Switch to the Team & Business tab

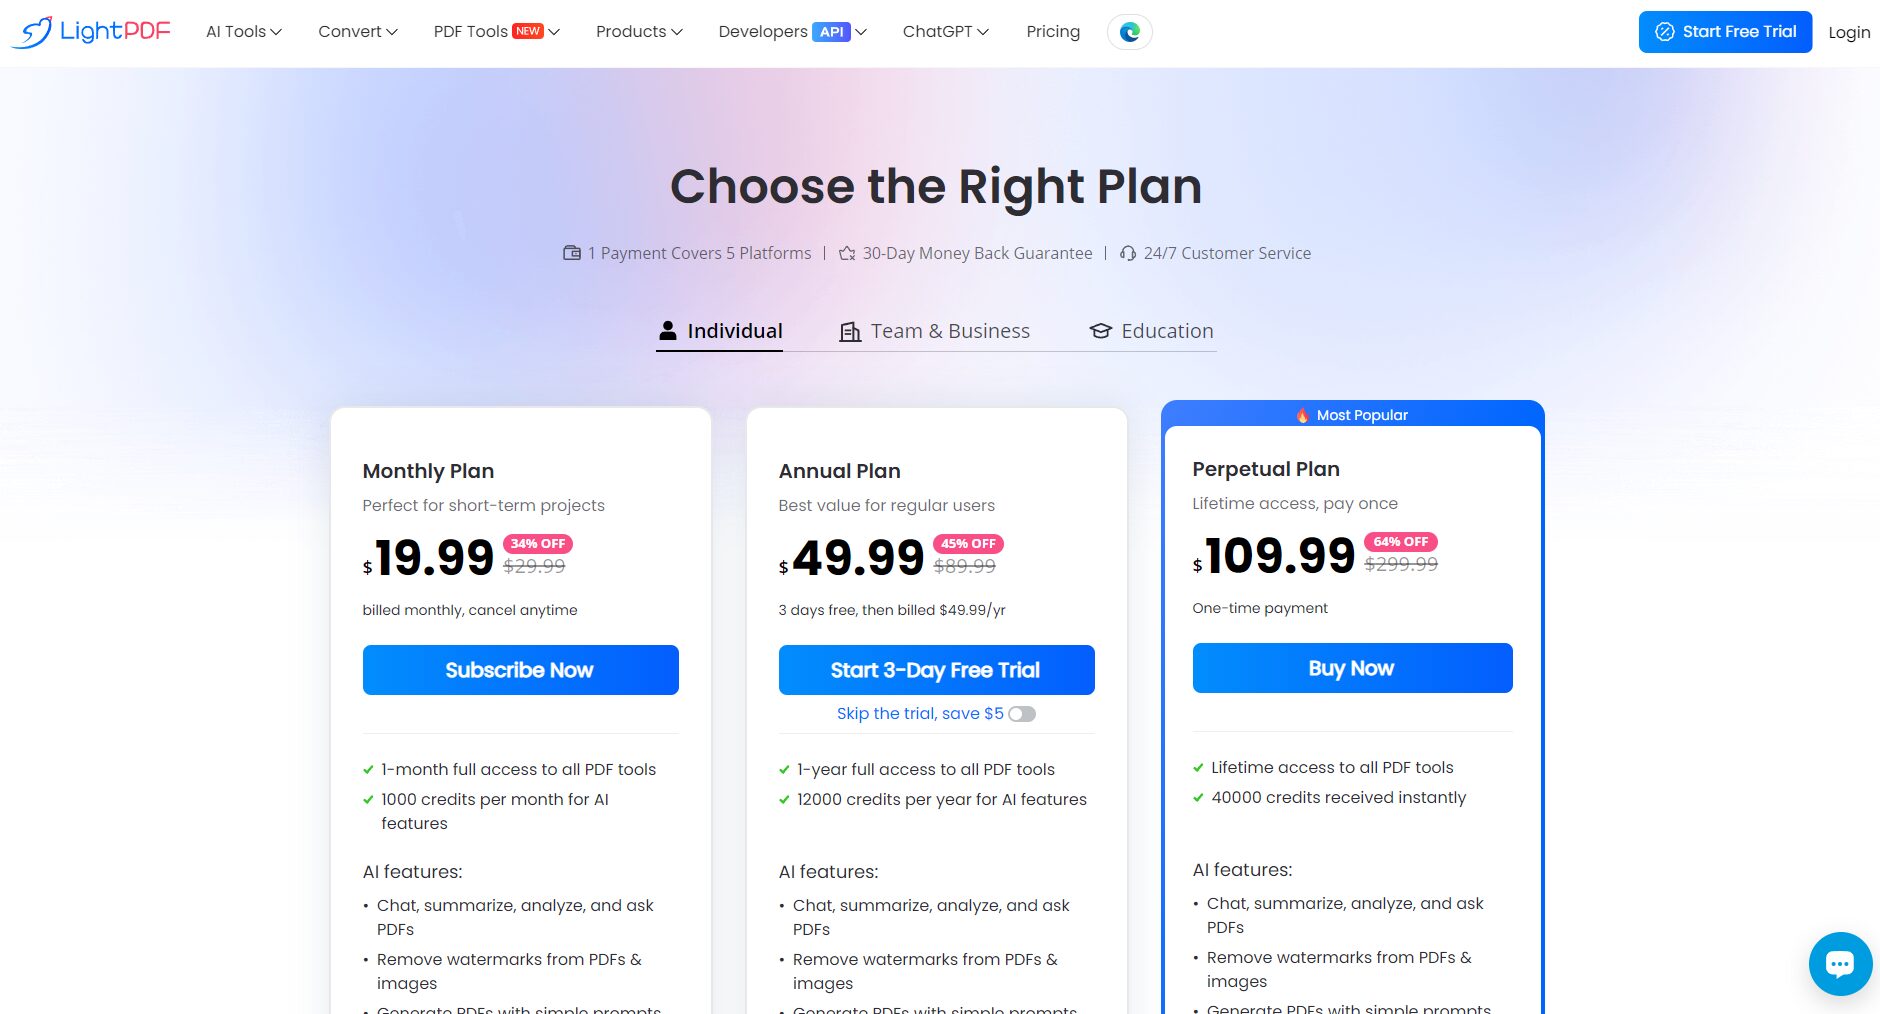tap(934, 331)
